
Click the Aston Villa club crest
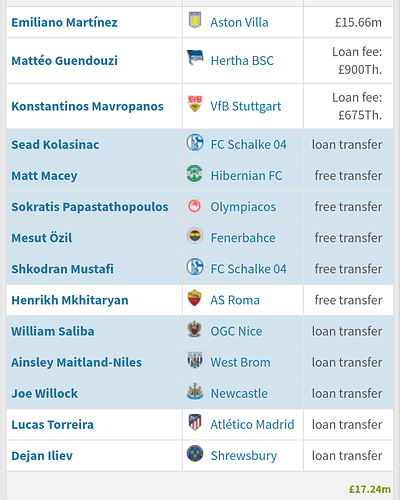tap(195, 20)
